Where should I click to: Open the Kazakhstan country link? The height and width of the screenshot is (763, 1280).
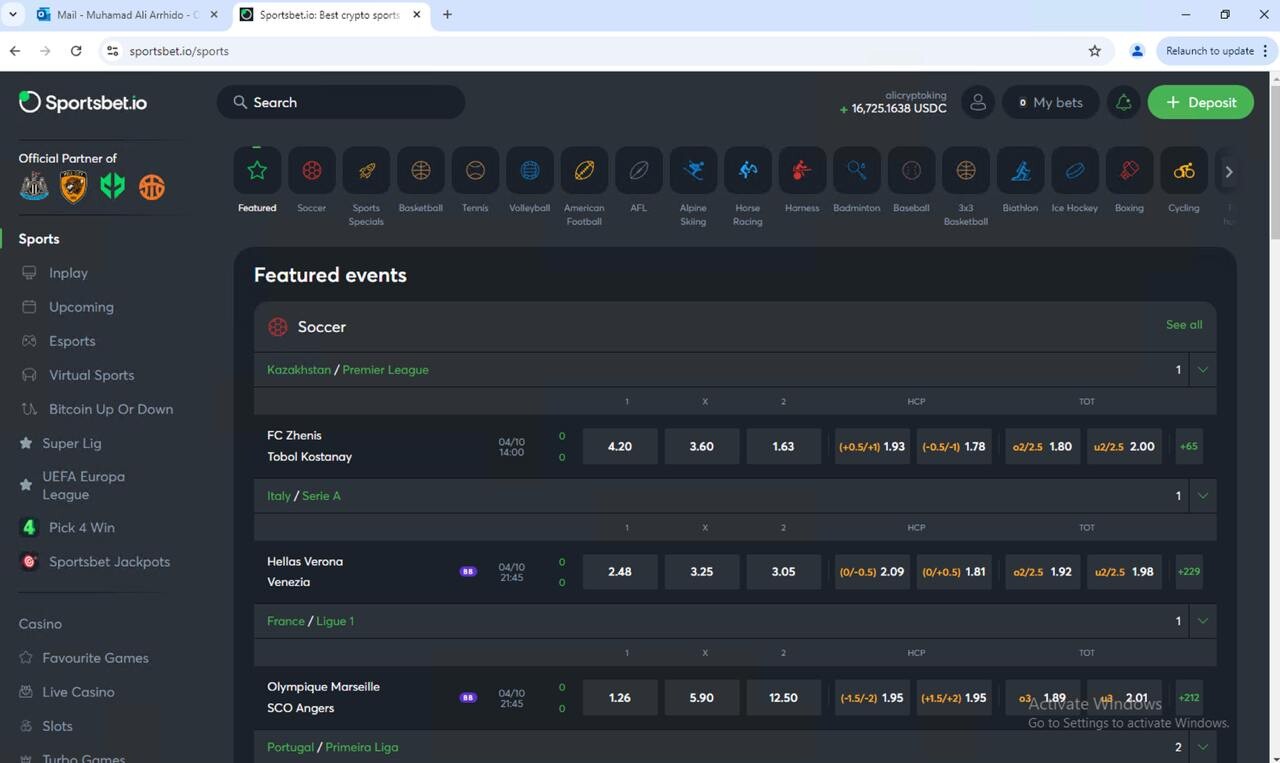(x=299, y=370)
